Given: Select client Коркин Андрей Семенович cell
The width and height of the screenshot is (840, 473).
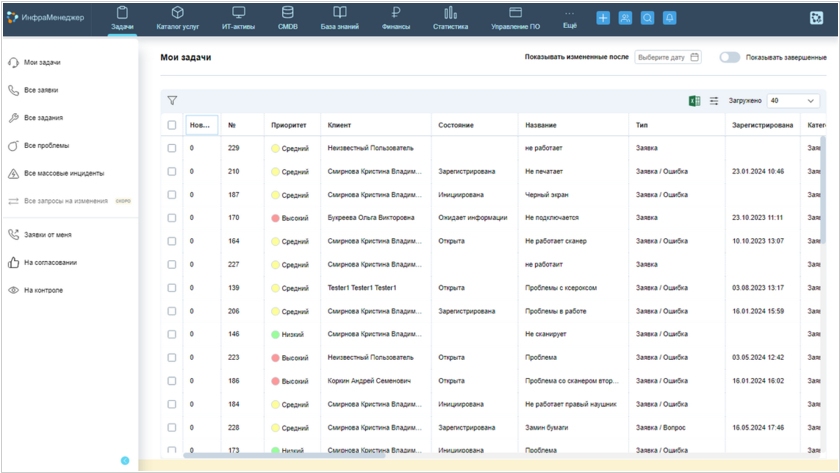Looking at the screenshot, I should [x=369, y=381].
